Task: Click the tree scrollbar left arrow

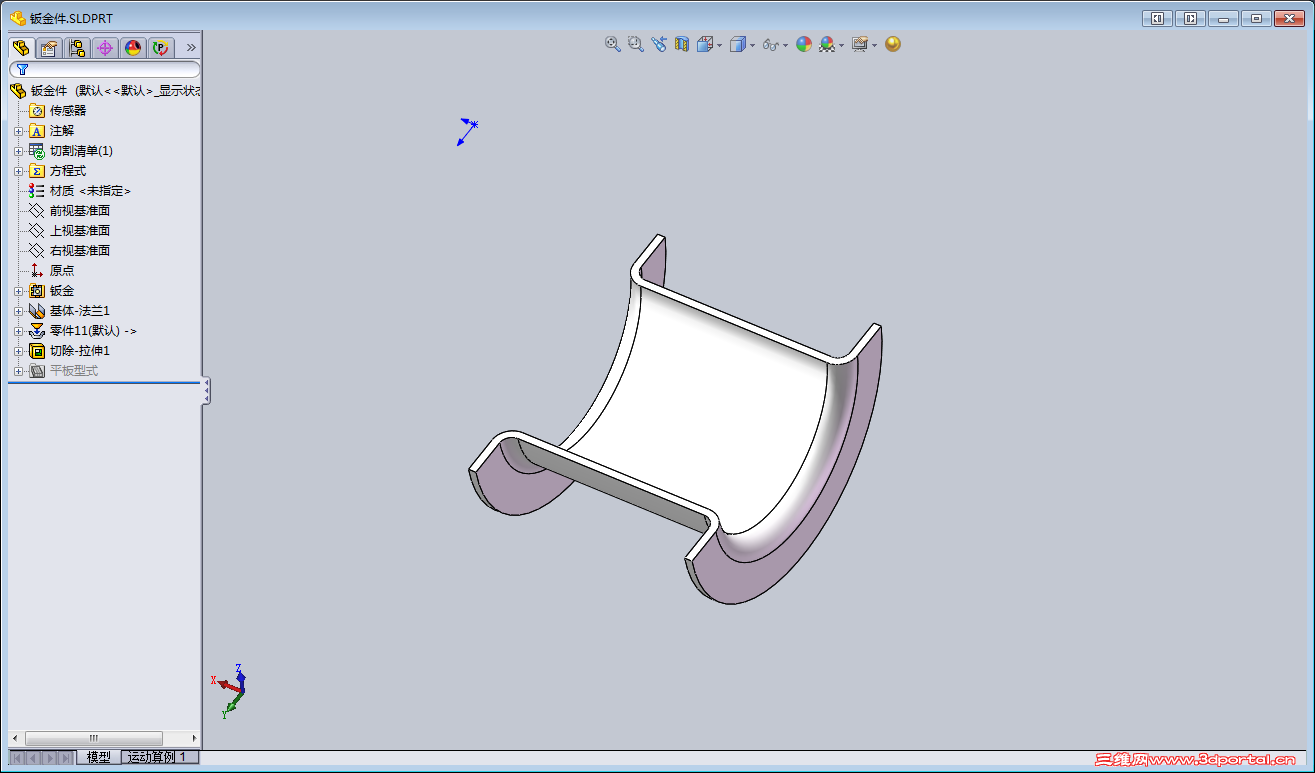Action: [15, 738]
